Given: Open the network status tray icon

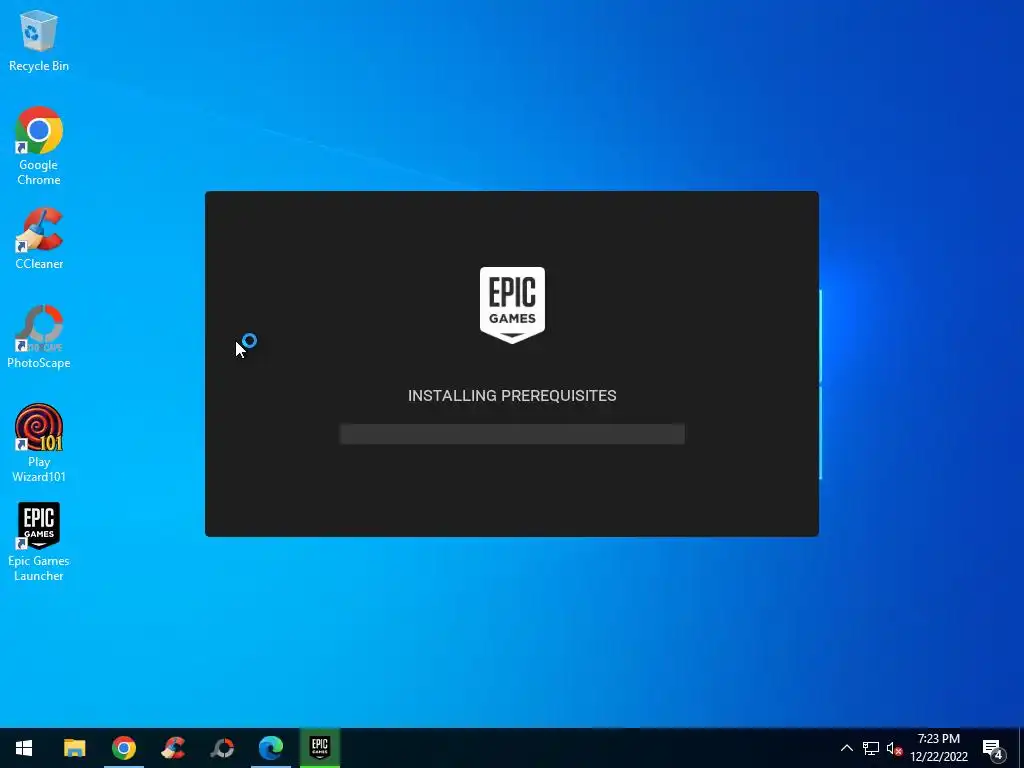Looking at the screenshot, I should [x=871, y=748].
